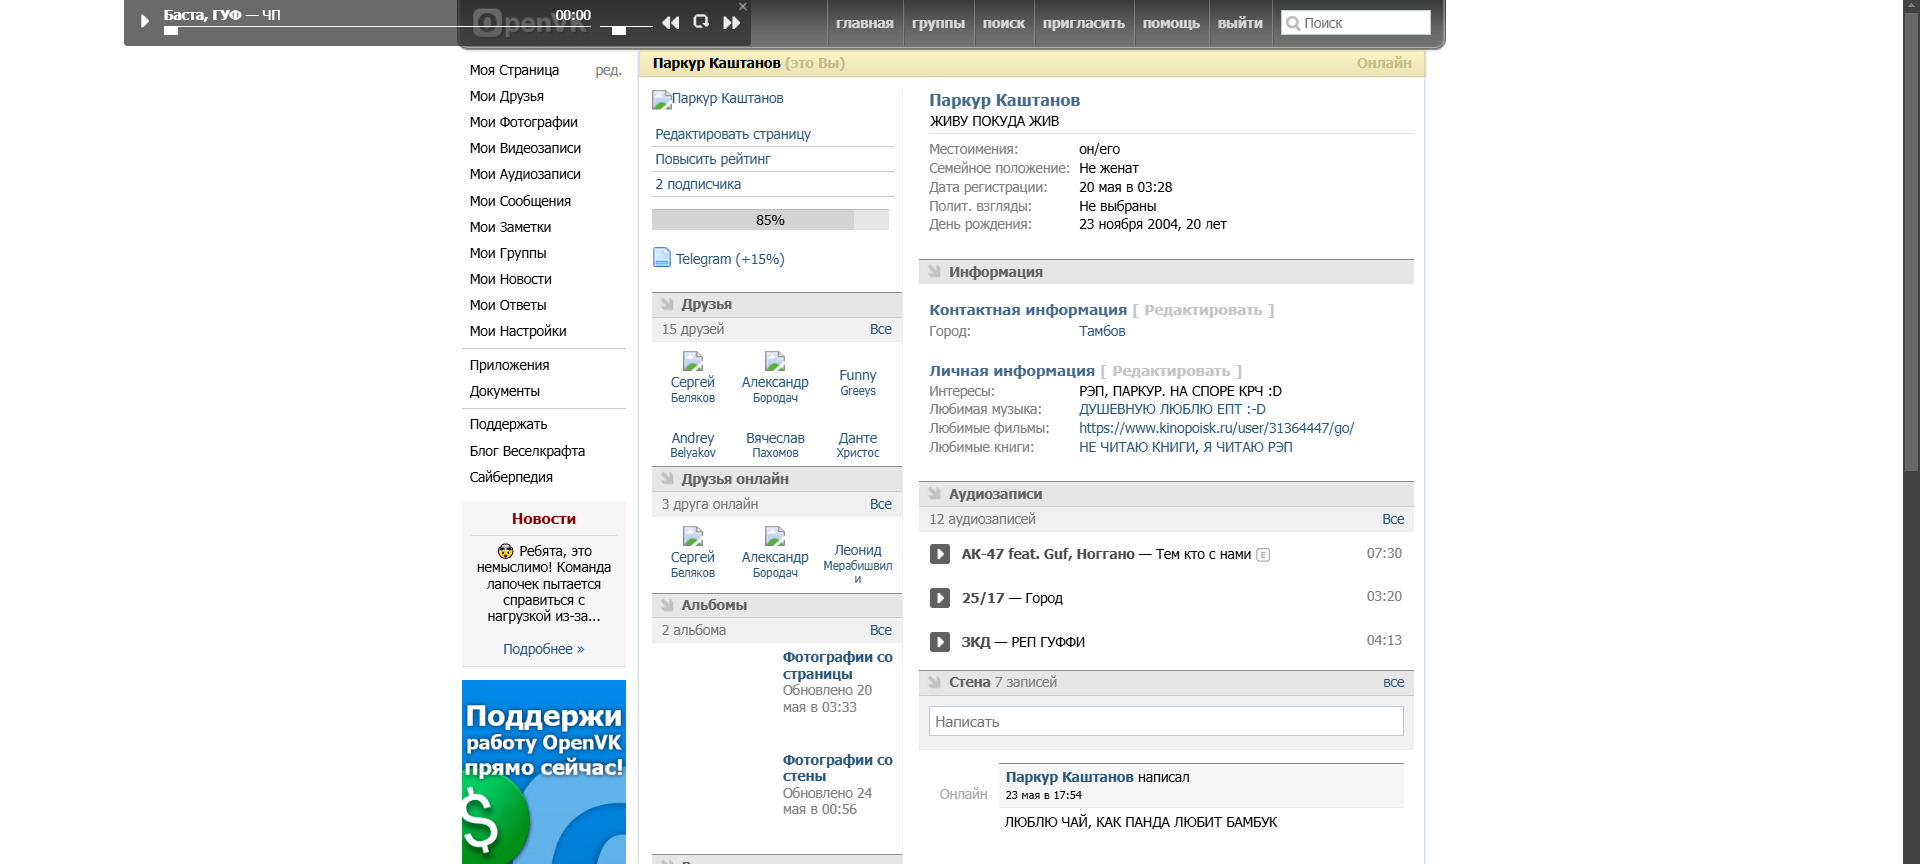Collapse the Информация section header
Viewport: 1920px width, 864px height.
coord(934,272)
